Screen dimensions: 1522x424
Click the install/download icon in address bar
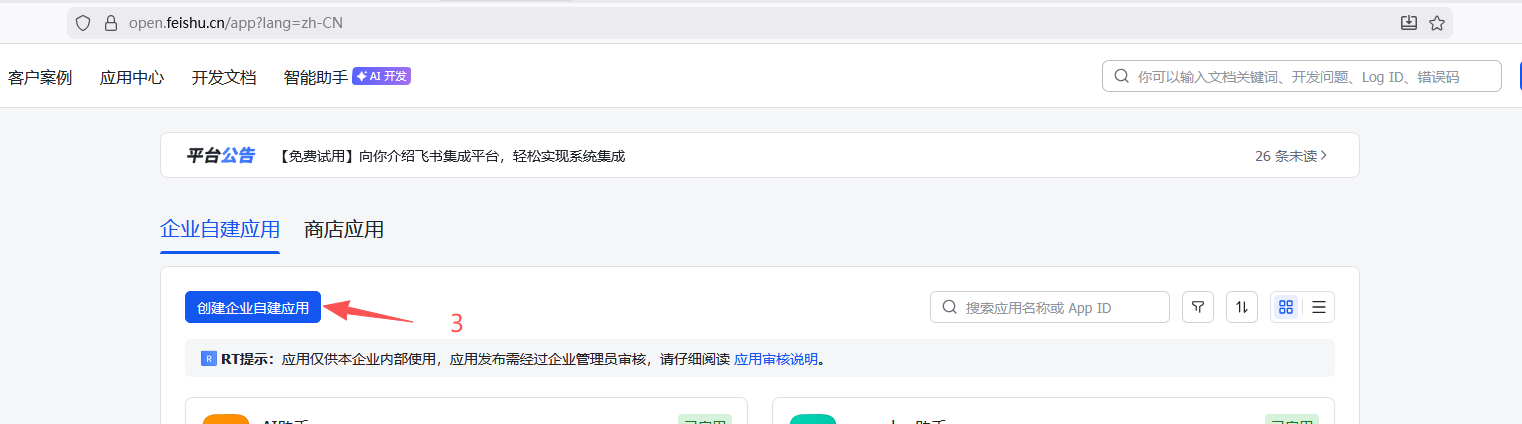point(1409,22)
